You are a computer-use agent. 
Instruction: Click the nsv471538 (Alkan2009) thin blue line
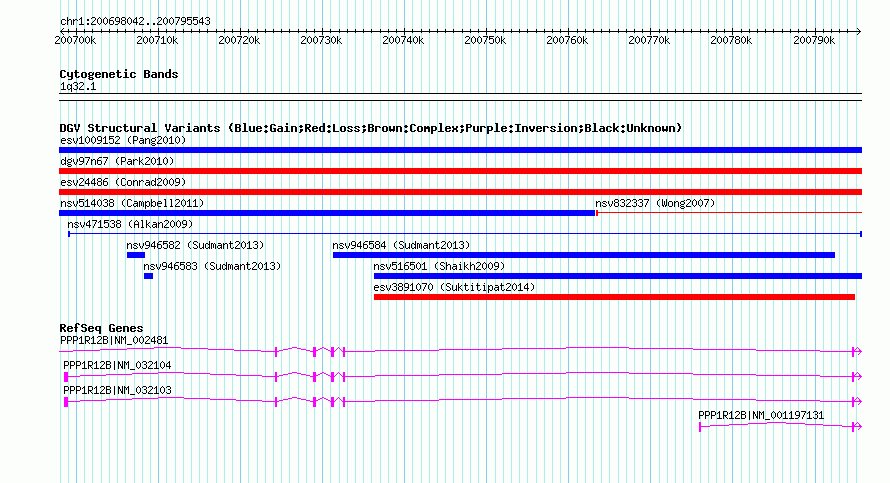[x=465, y=234]
